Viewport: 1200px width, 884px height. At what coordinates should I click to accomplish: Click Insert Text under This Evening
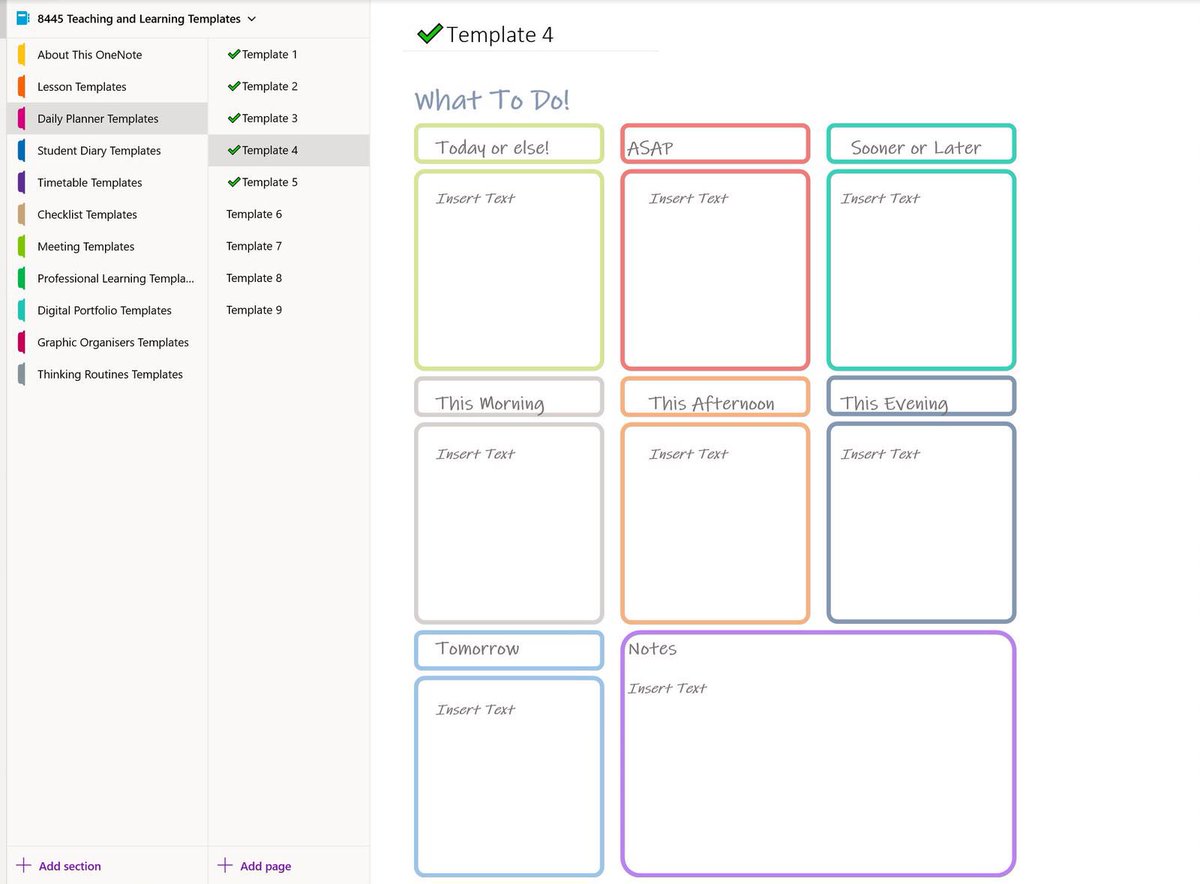[x=880, y=454]
